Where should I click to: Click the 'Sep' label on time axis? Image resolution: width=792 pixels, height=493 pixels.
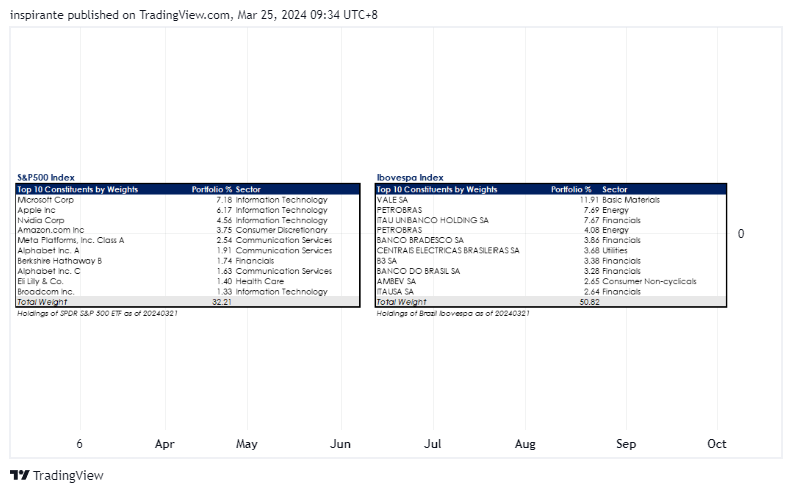point(626,443)
